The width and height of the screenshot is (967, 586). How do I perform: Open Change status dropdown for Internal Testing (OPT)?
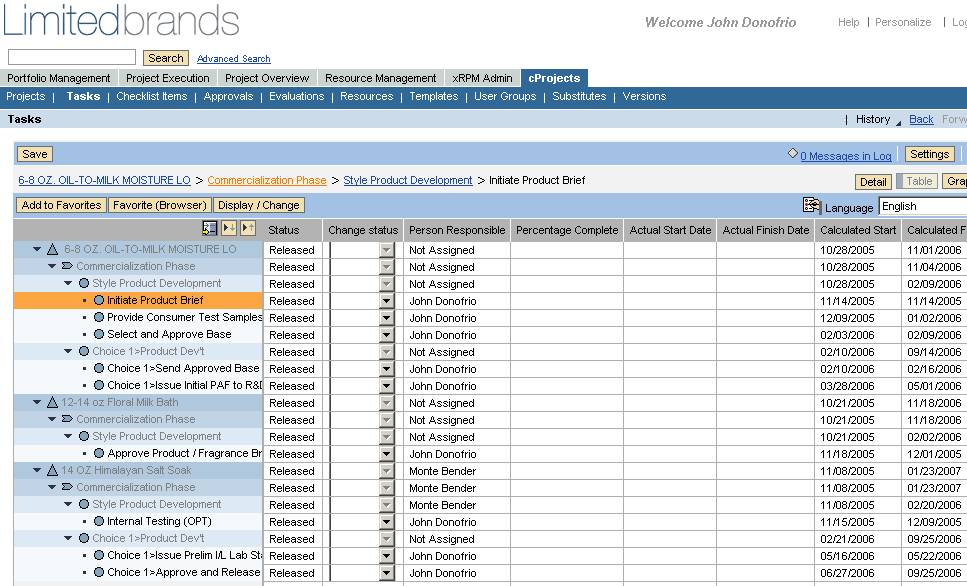pos(387,522)
